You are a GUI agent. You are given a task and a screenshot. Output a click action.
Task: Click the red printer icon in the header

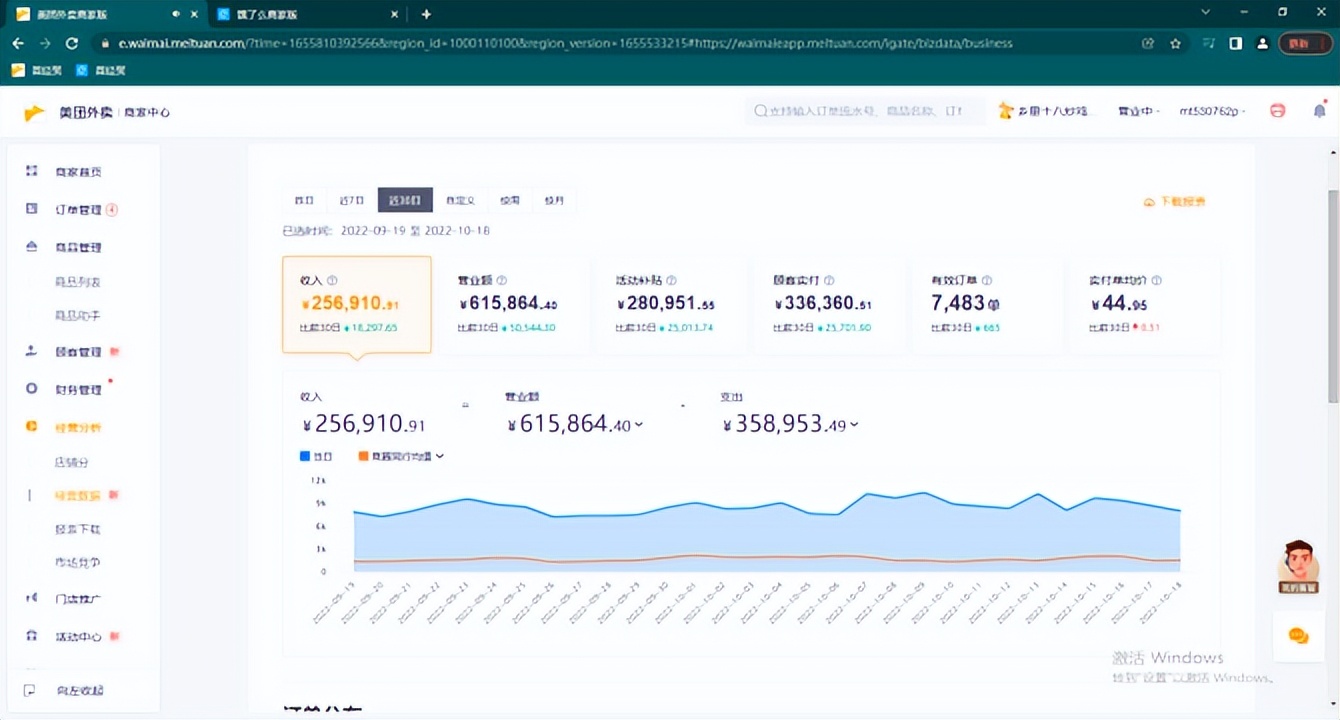click(1277, 112)
